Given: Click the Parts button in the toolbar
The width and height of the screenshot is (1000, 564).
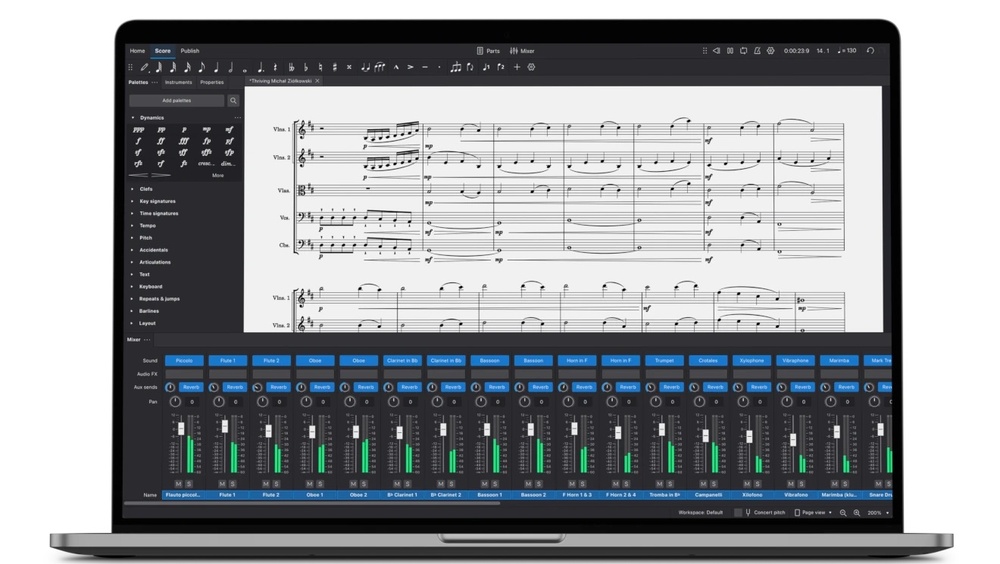Looking at the screenshot, I should [488, 51].
